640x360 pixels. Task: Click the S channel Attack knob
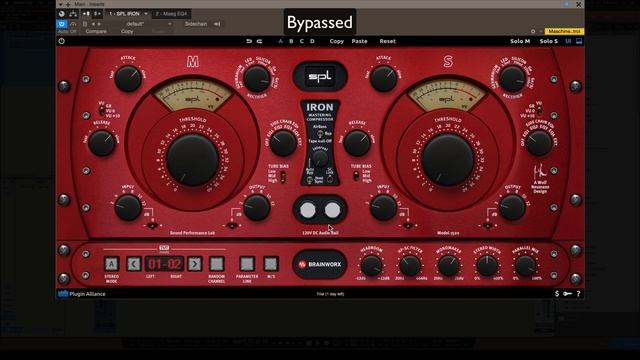[x=383, y=78]
